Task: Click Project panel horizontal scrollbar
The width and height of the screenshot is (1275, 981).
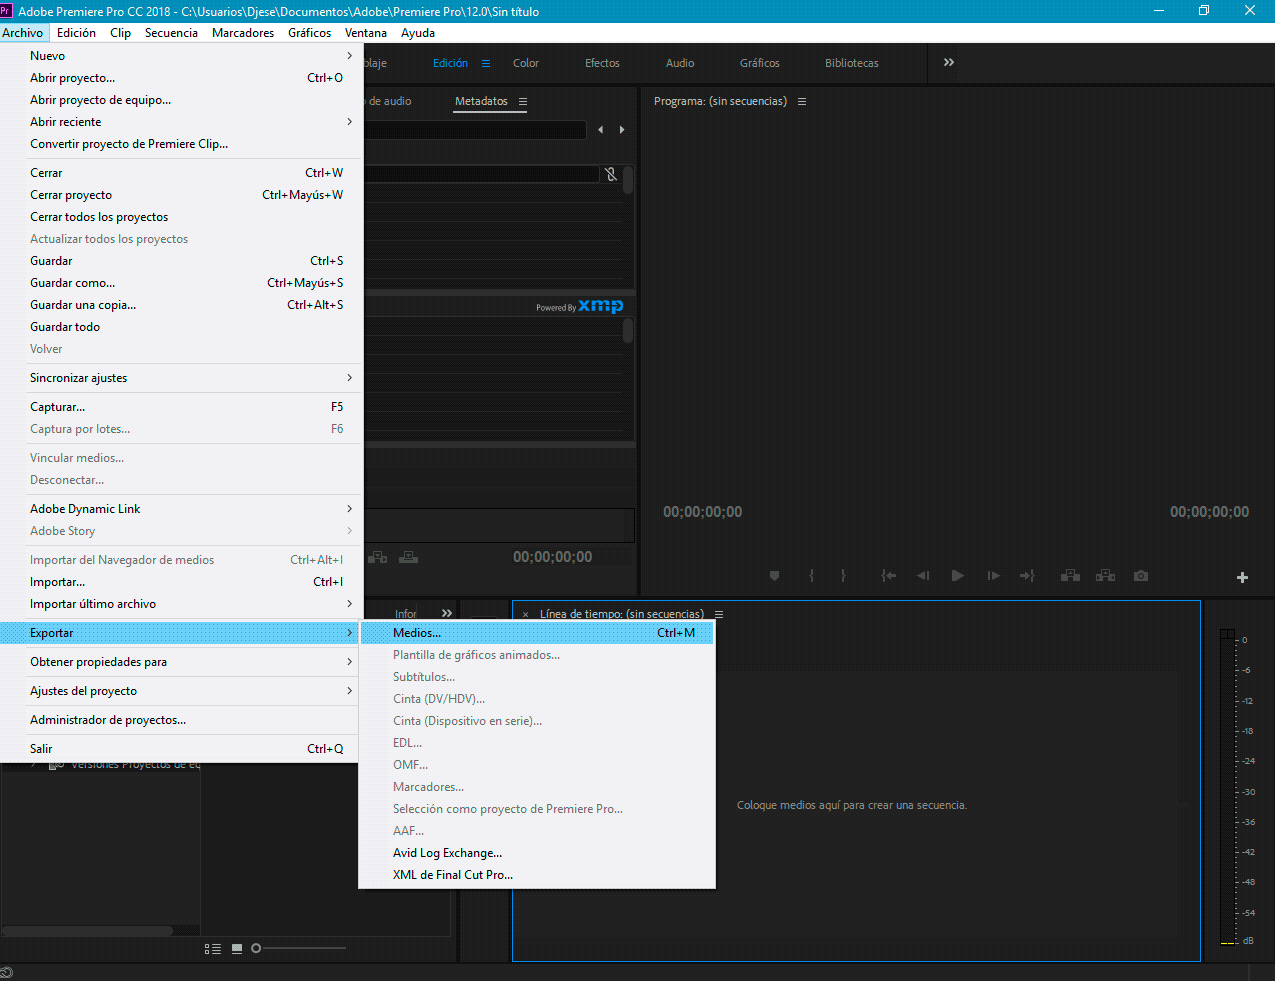Action: coord(87,931)
